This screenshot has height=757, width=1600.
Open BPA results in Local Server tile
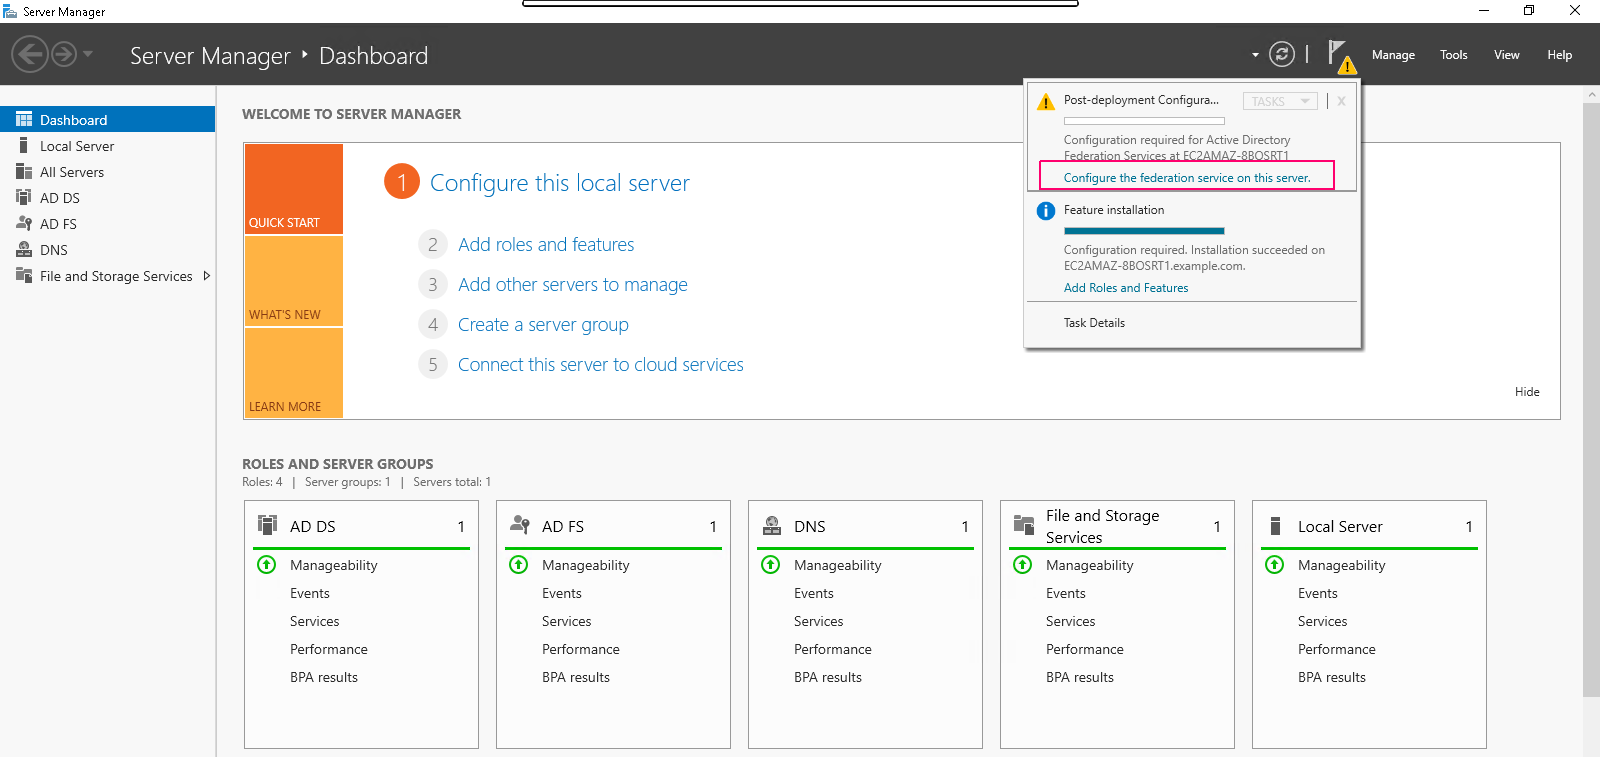(x=1332, y=677)
